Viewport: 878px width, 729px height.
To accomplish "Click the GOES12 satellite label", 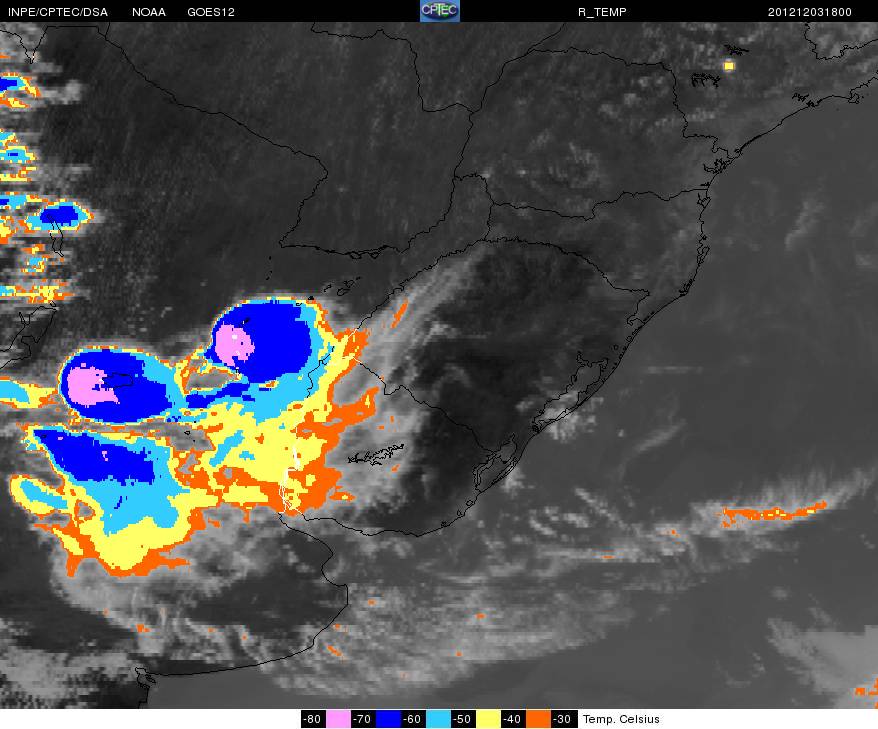I will tap(211, 12).
